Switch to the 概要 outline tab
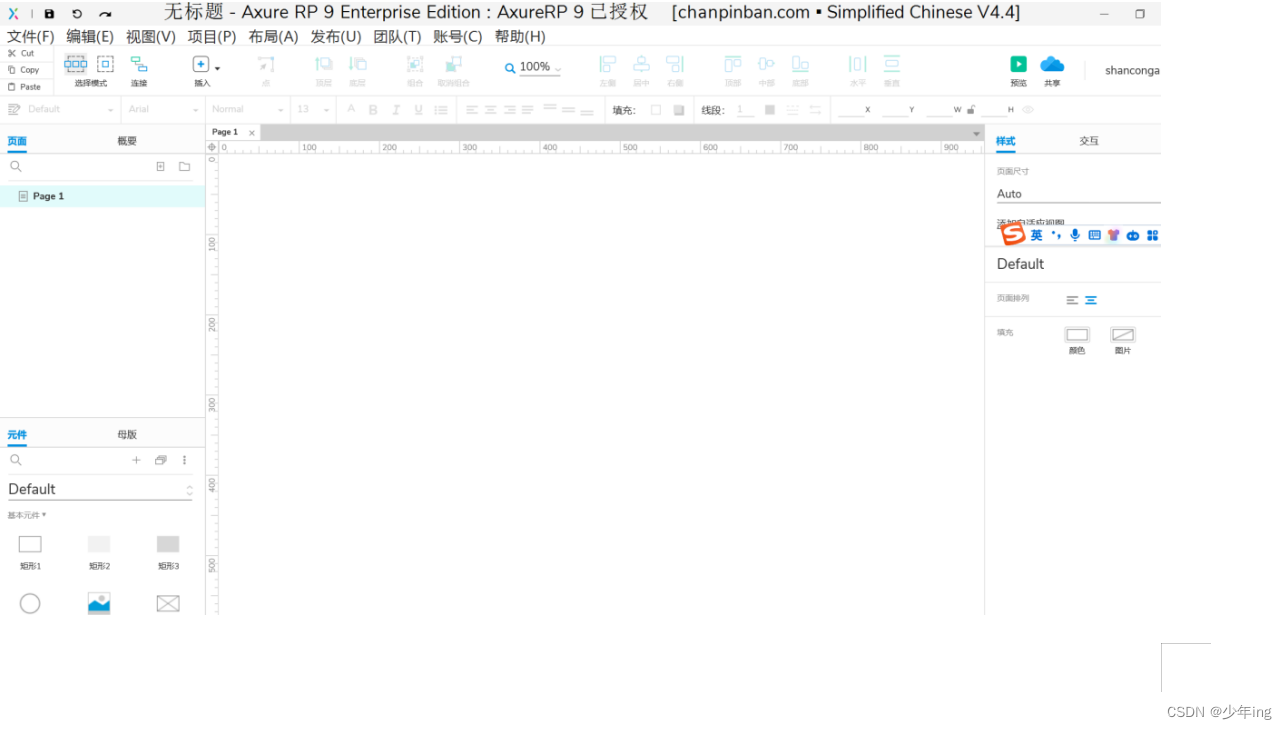Image resolution: width=1287 pixels, height=729 pixels. [x=127, y=141]
